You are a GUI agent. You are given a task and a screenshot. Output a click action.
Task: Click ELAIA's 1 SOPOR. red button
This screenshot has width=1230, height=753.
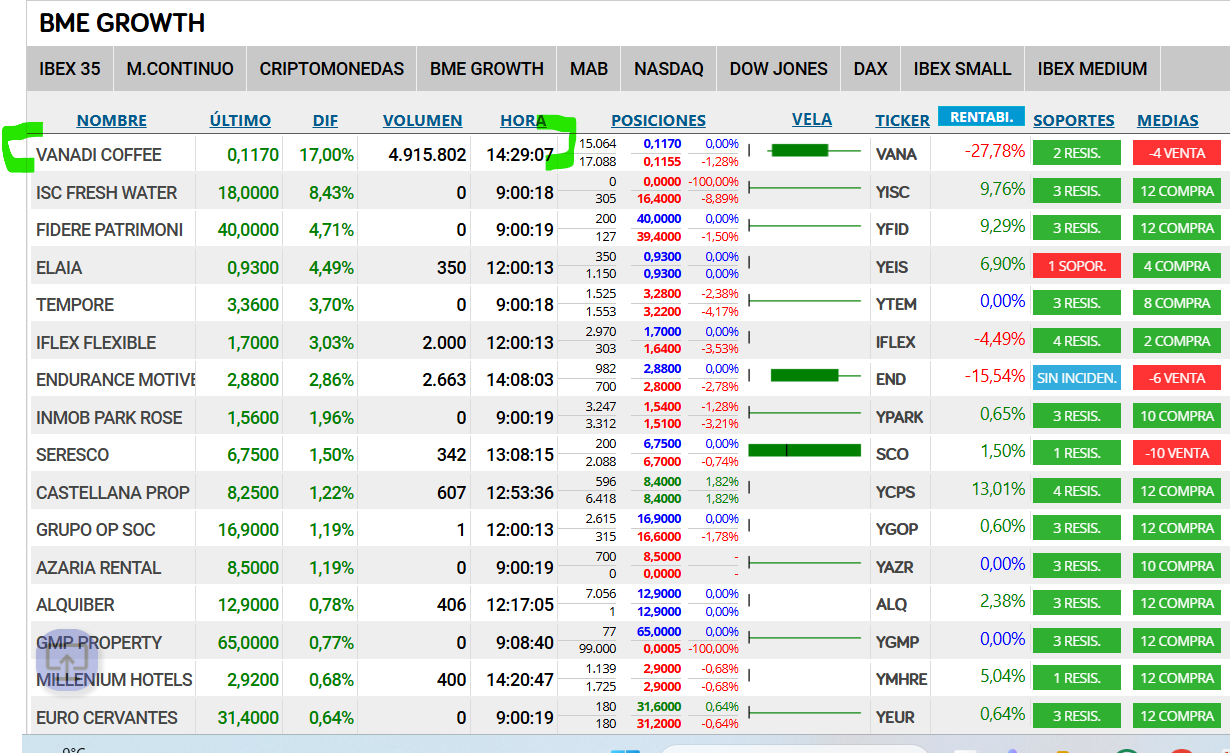(x=1077, y=266)
